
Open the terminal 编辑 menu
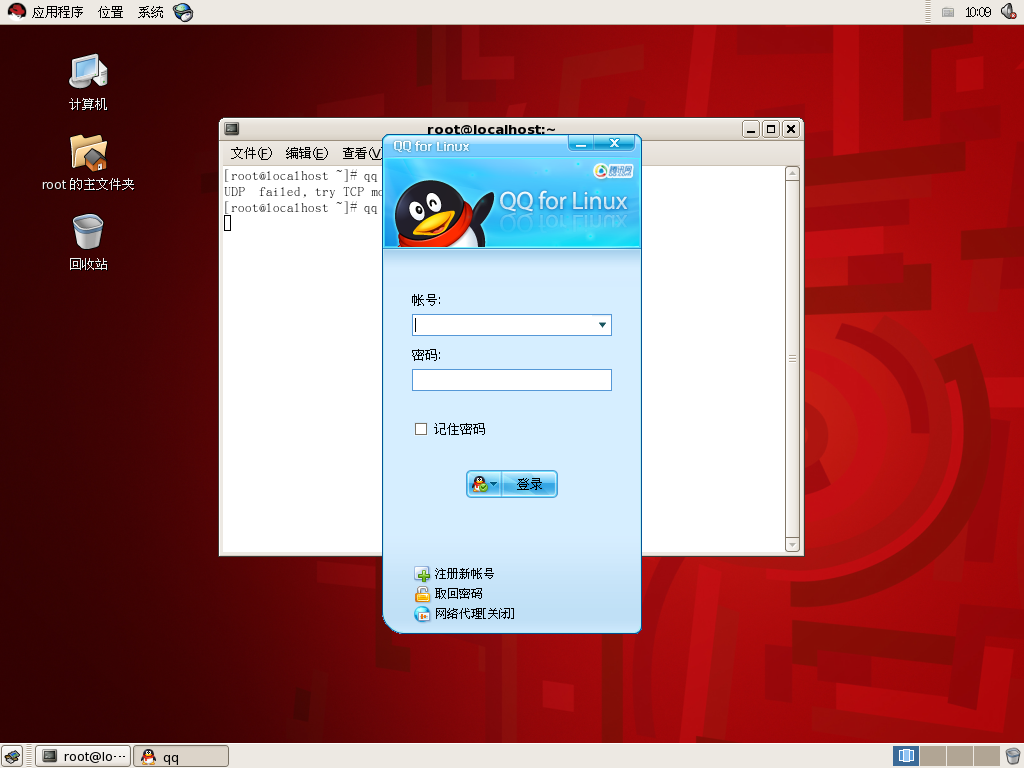point(306,153)
